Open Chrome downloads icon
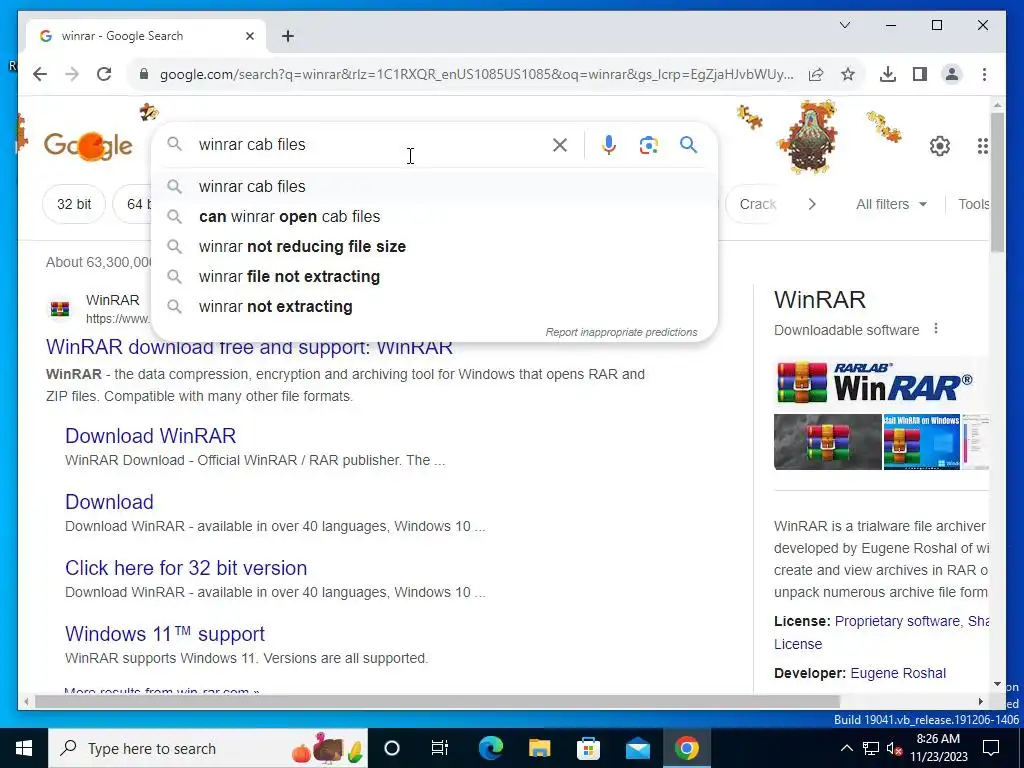Viewport: 1024px width, 768px height. (888, 74)
